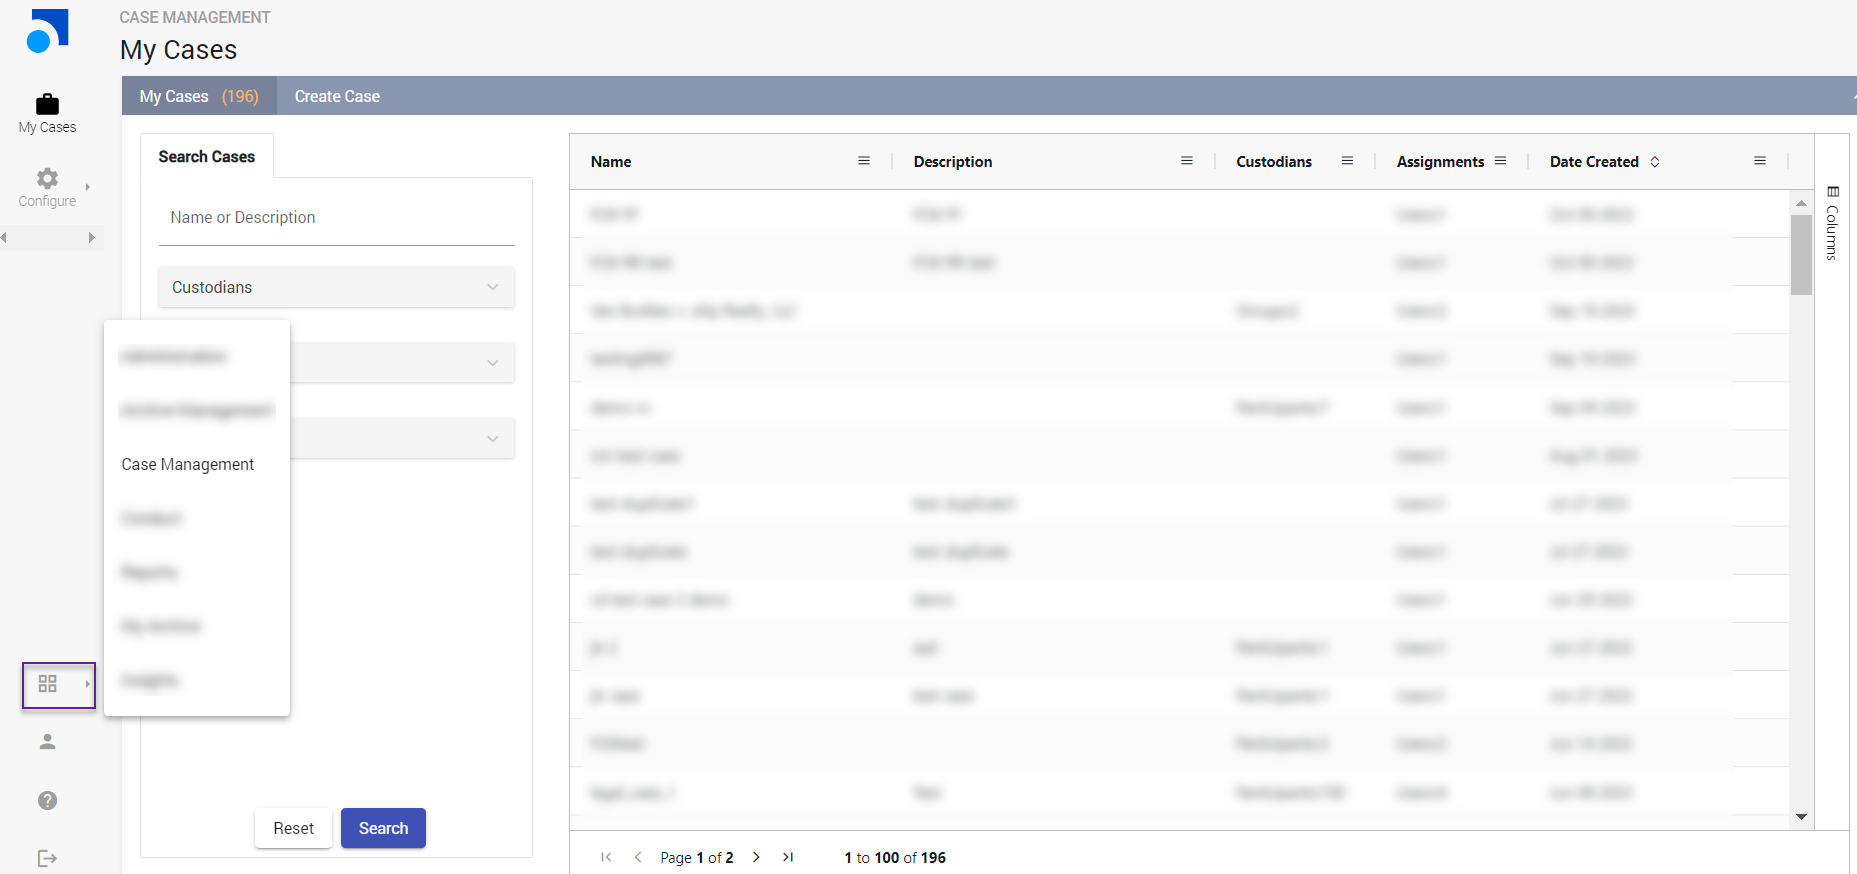1857x874 pixels.
Task: Sort by the Description column header
Action: (x=953, y=161)
